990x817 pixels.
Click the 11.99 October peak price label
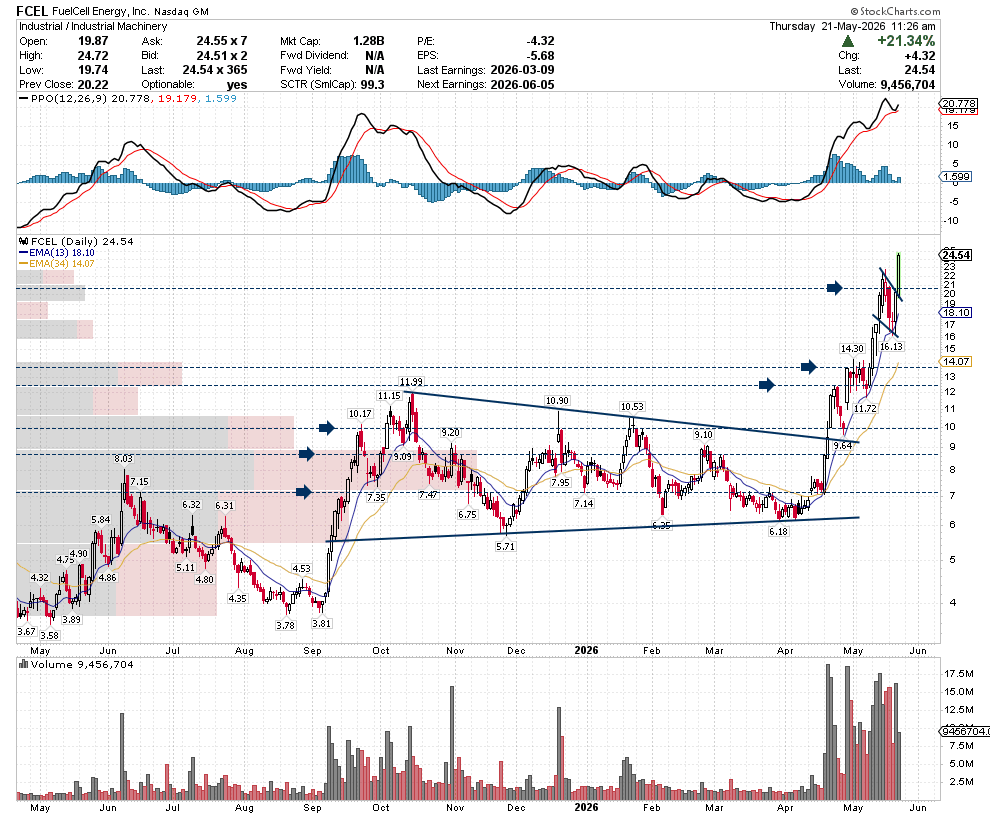[x=411, y=381]
